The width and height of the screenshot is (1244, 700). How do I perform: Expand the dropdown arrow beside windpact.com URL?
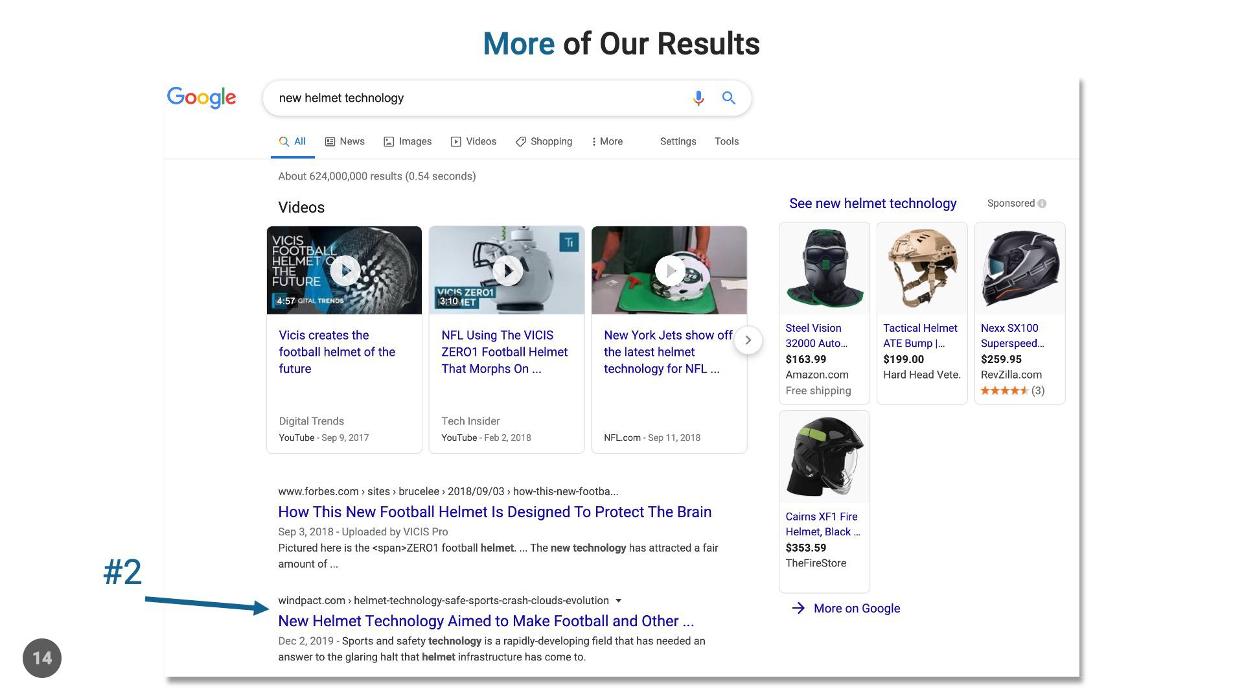point(618,601)
